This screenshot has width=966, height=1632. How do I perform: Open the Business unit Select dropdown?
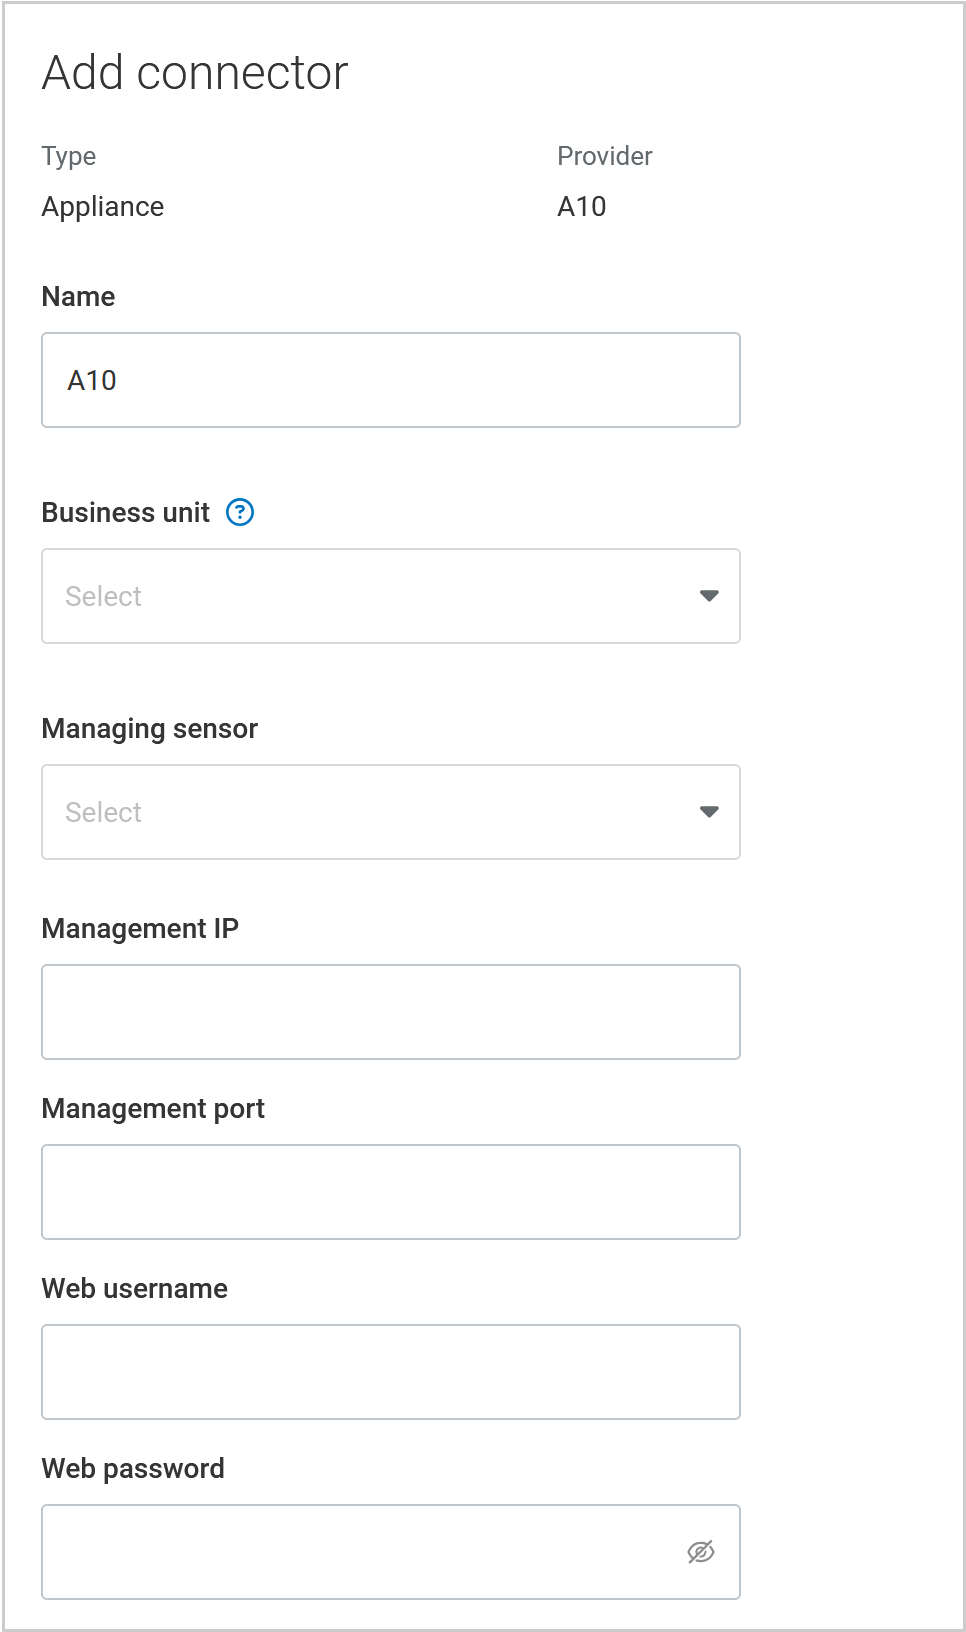pyautogui.click(x=390, y=596)
